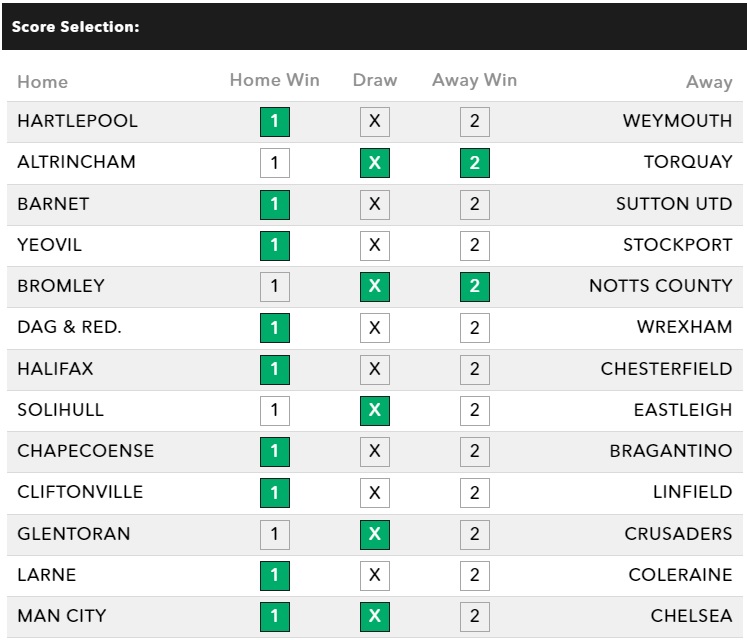Screen dimensions: 747x640
Task: Deselect Torquay away win selection
Action: point(475,163)
